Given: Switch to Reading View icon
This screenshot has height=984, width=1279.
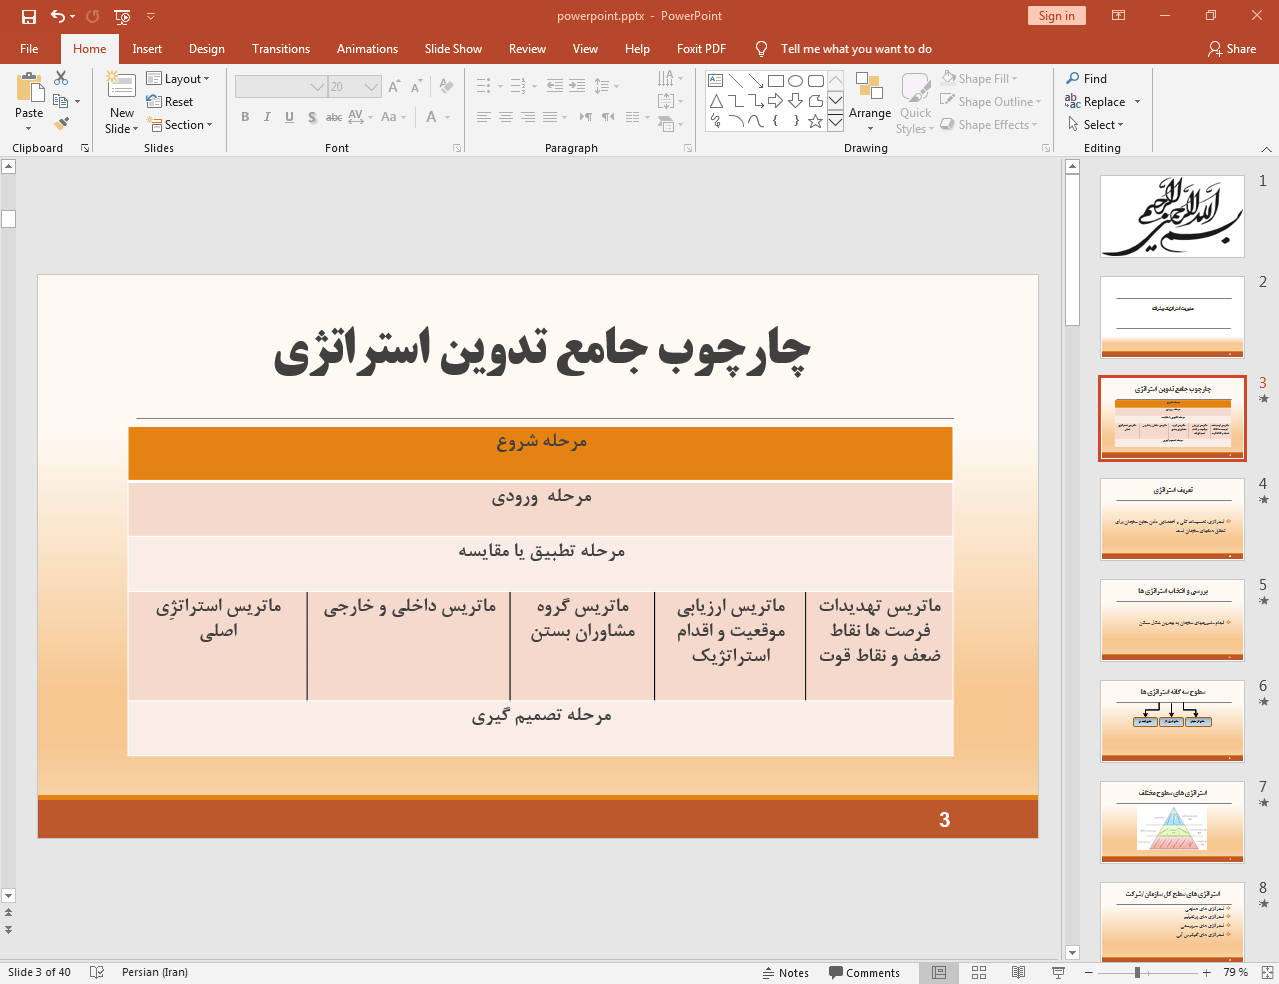Looking at the screenshot, I should pyautogui.click(x=1018, y=973).
